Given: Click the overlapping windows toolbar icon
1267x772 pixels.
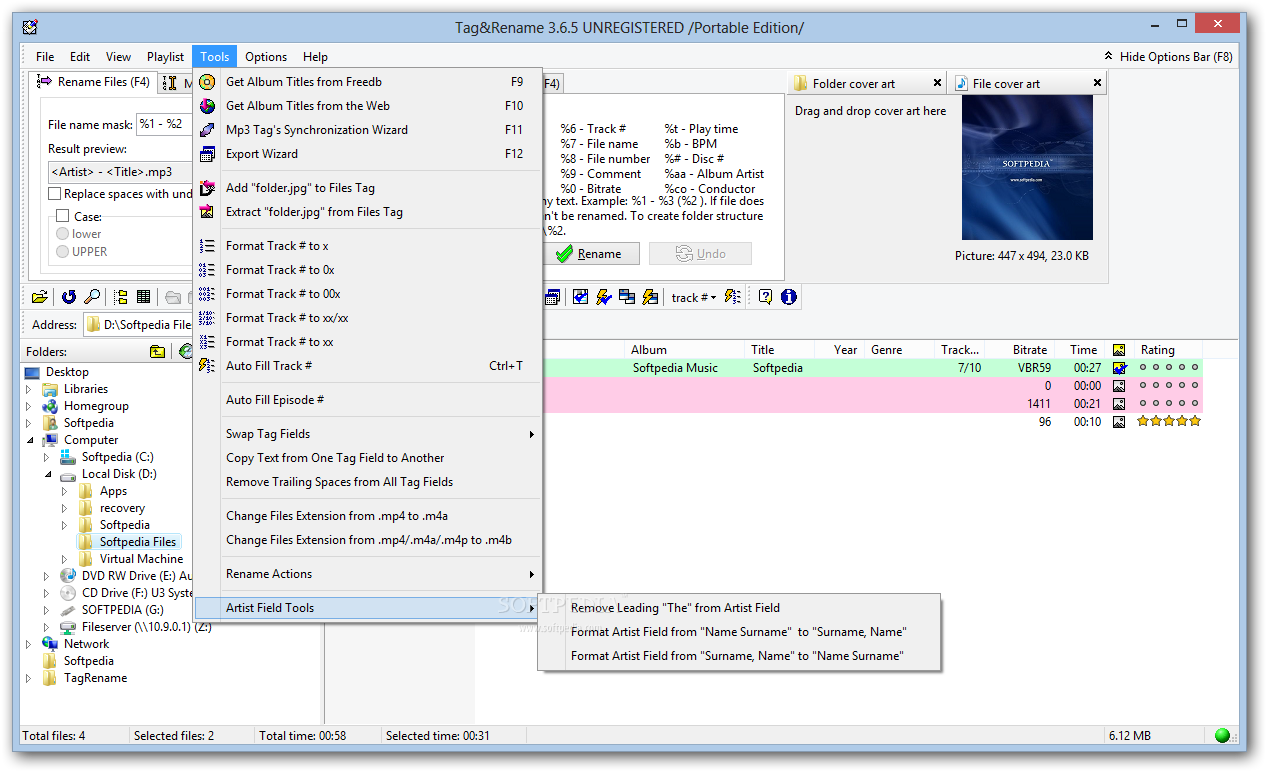Looking at the screenshot, I should coord(627,297).
